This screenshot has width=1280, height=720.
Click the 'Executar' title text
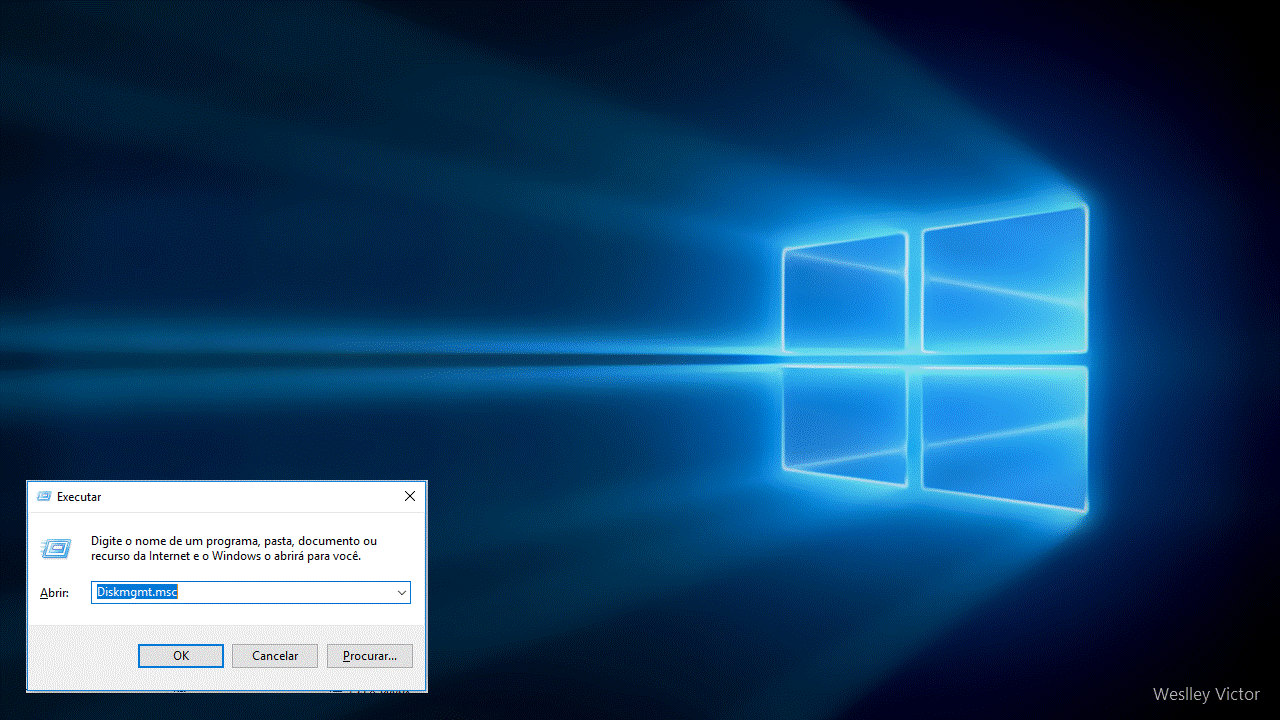click(x=79, y=497)
